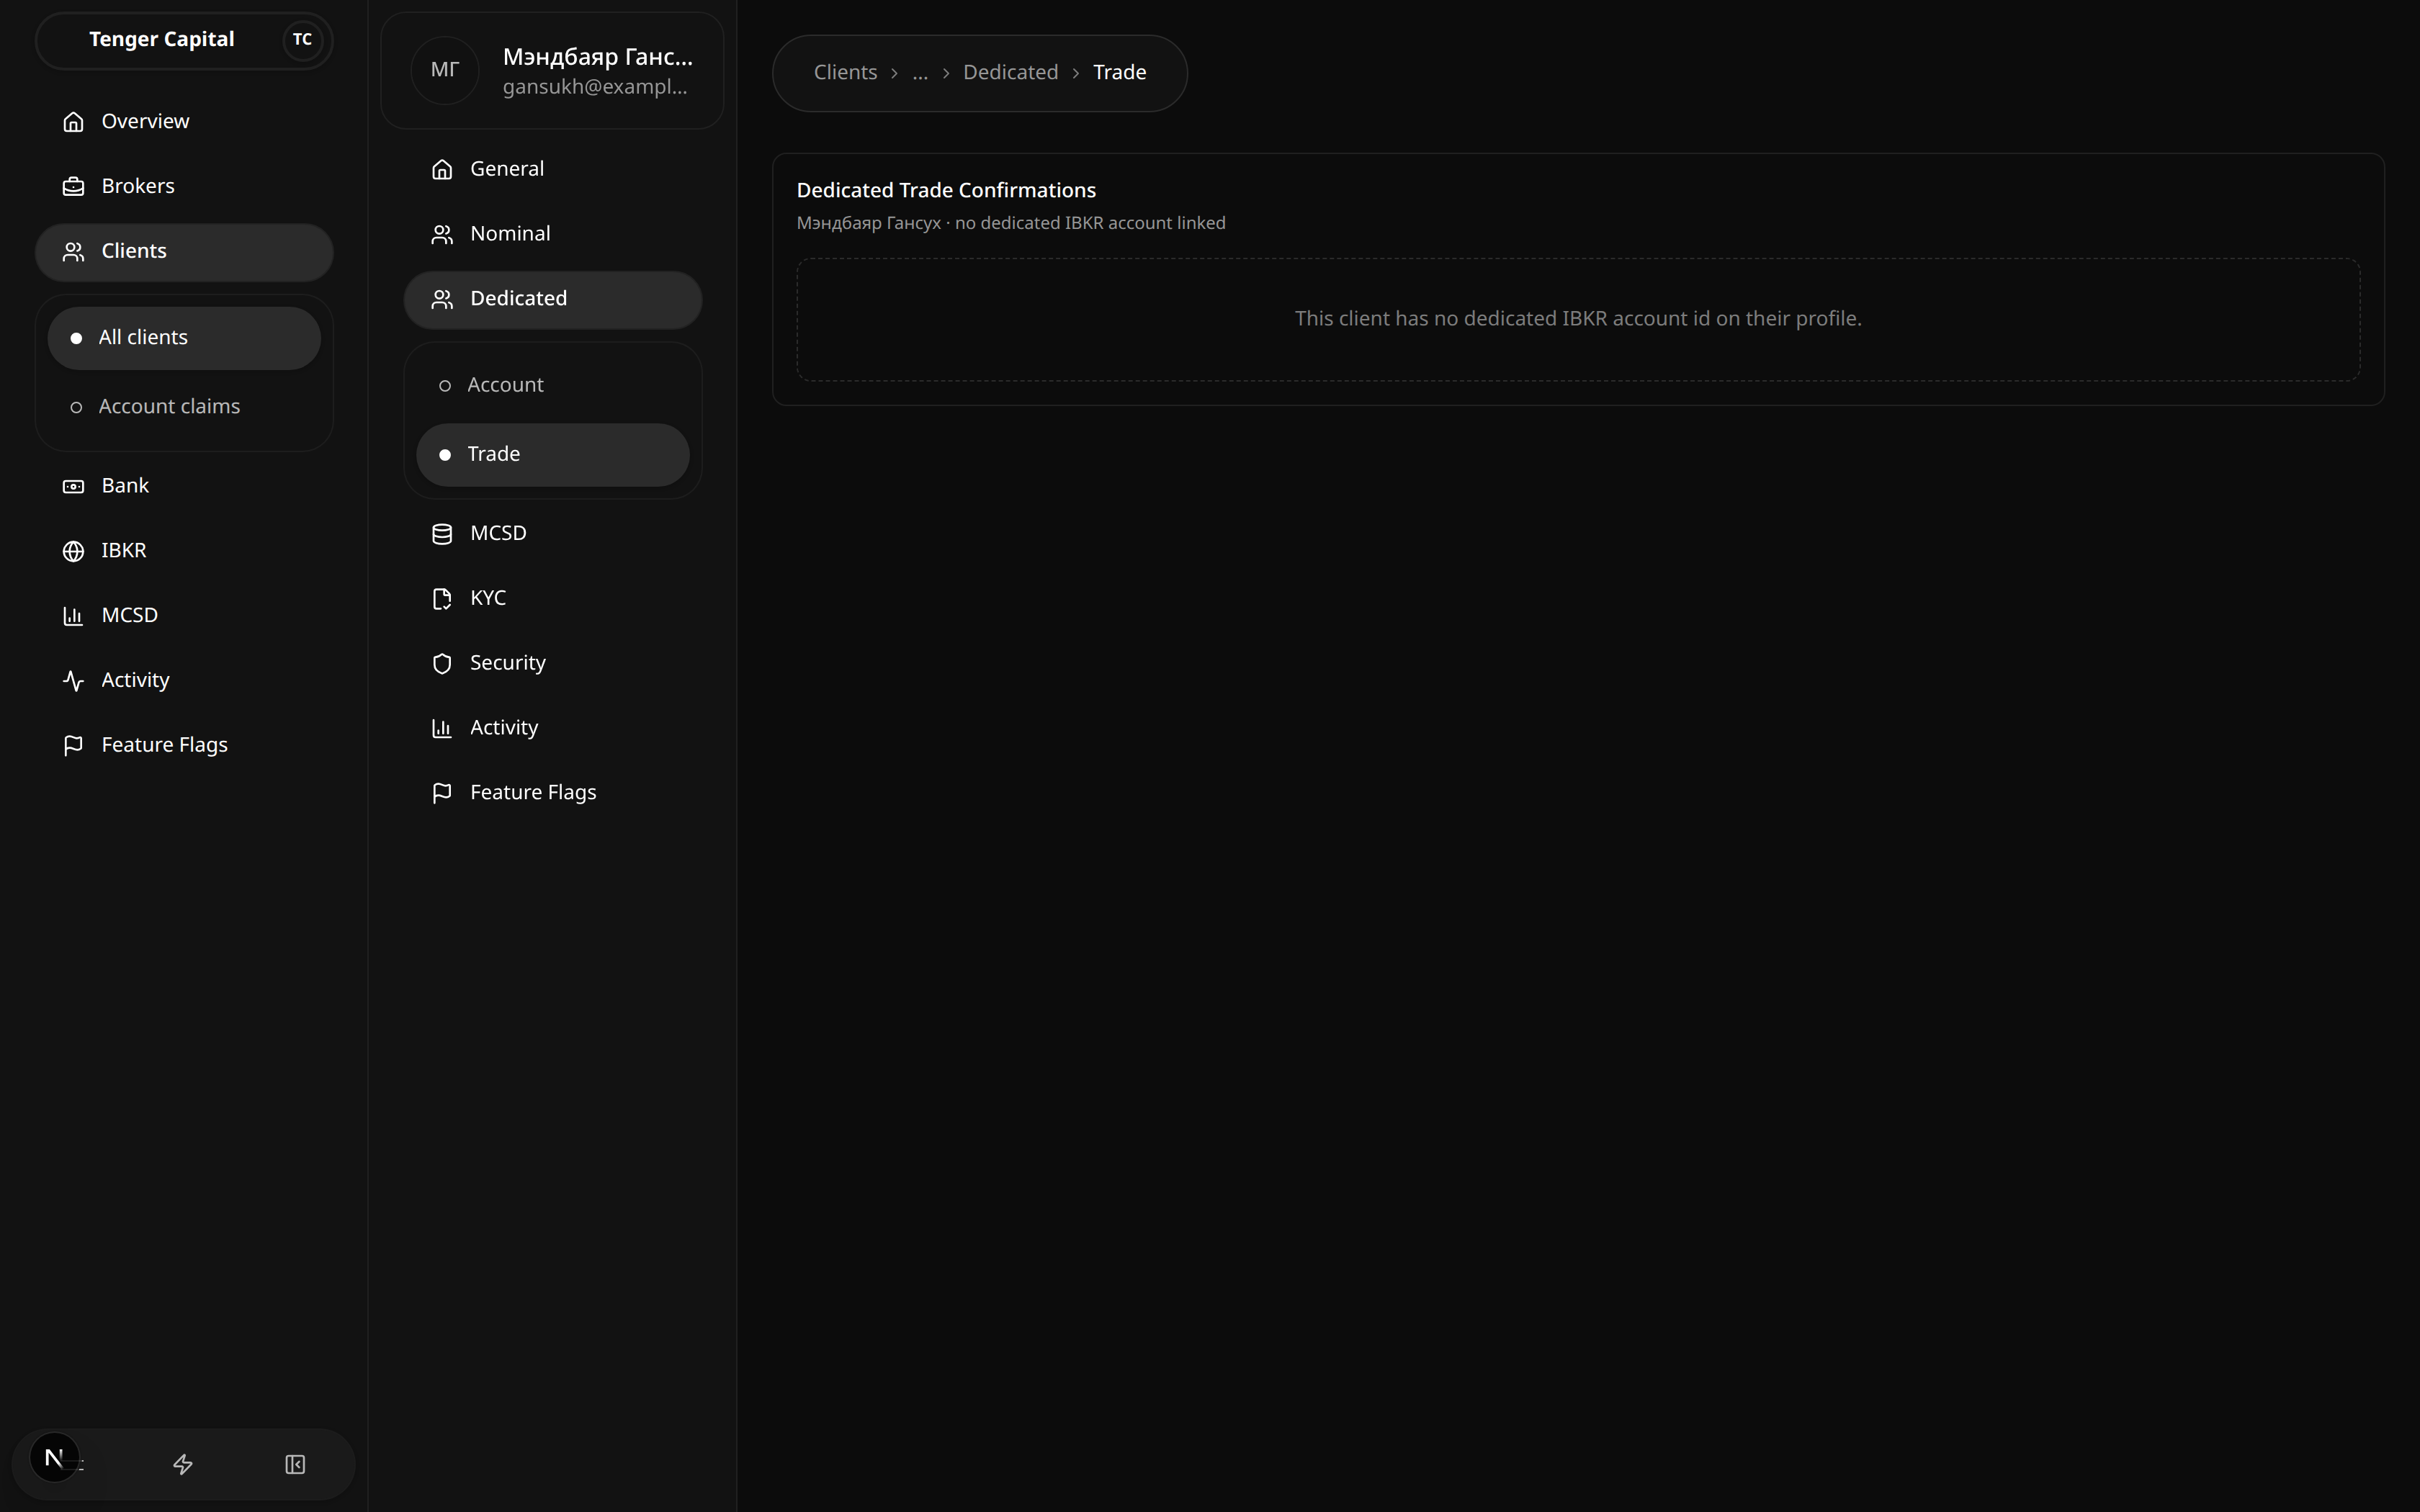Open Activity in the client menu
Screen dimensions: 2420x1512
(553, 728)
